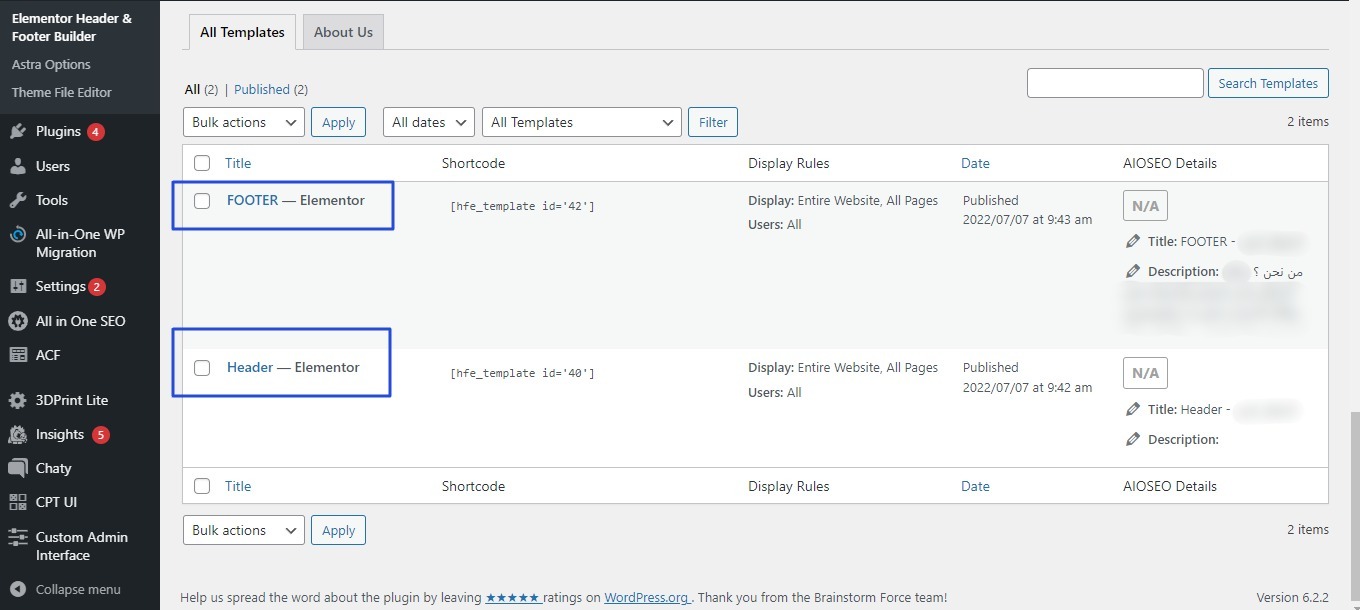Tick the FOOTER template checkbox
Screen dimensions: 1360x610
(x=202, y=201)
